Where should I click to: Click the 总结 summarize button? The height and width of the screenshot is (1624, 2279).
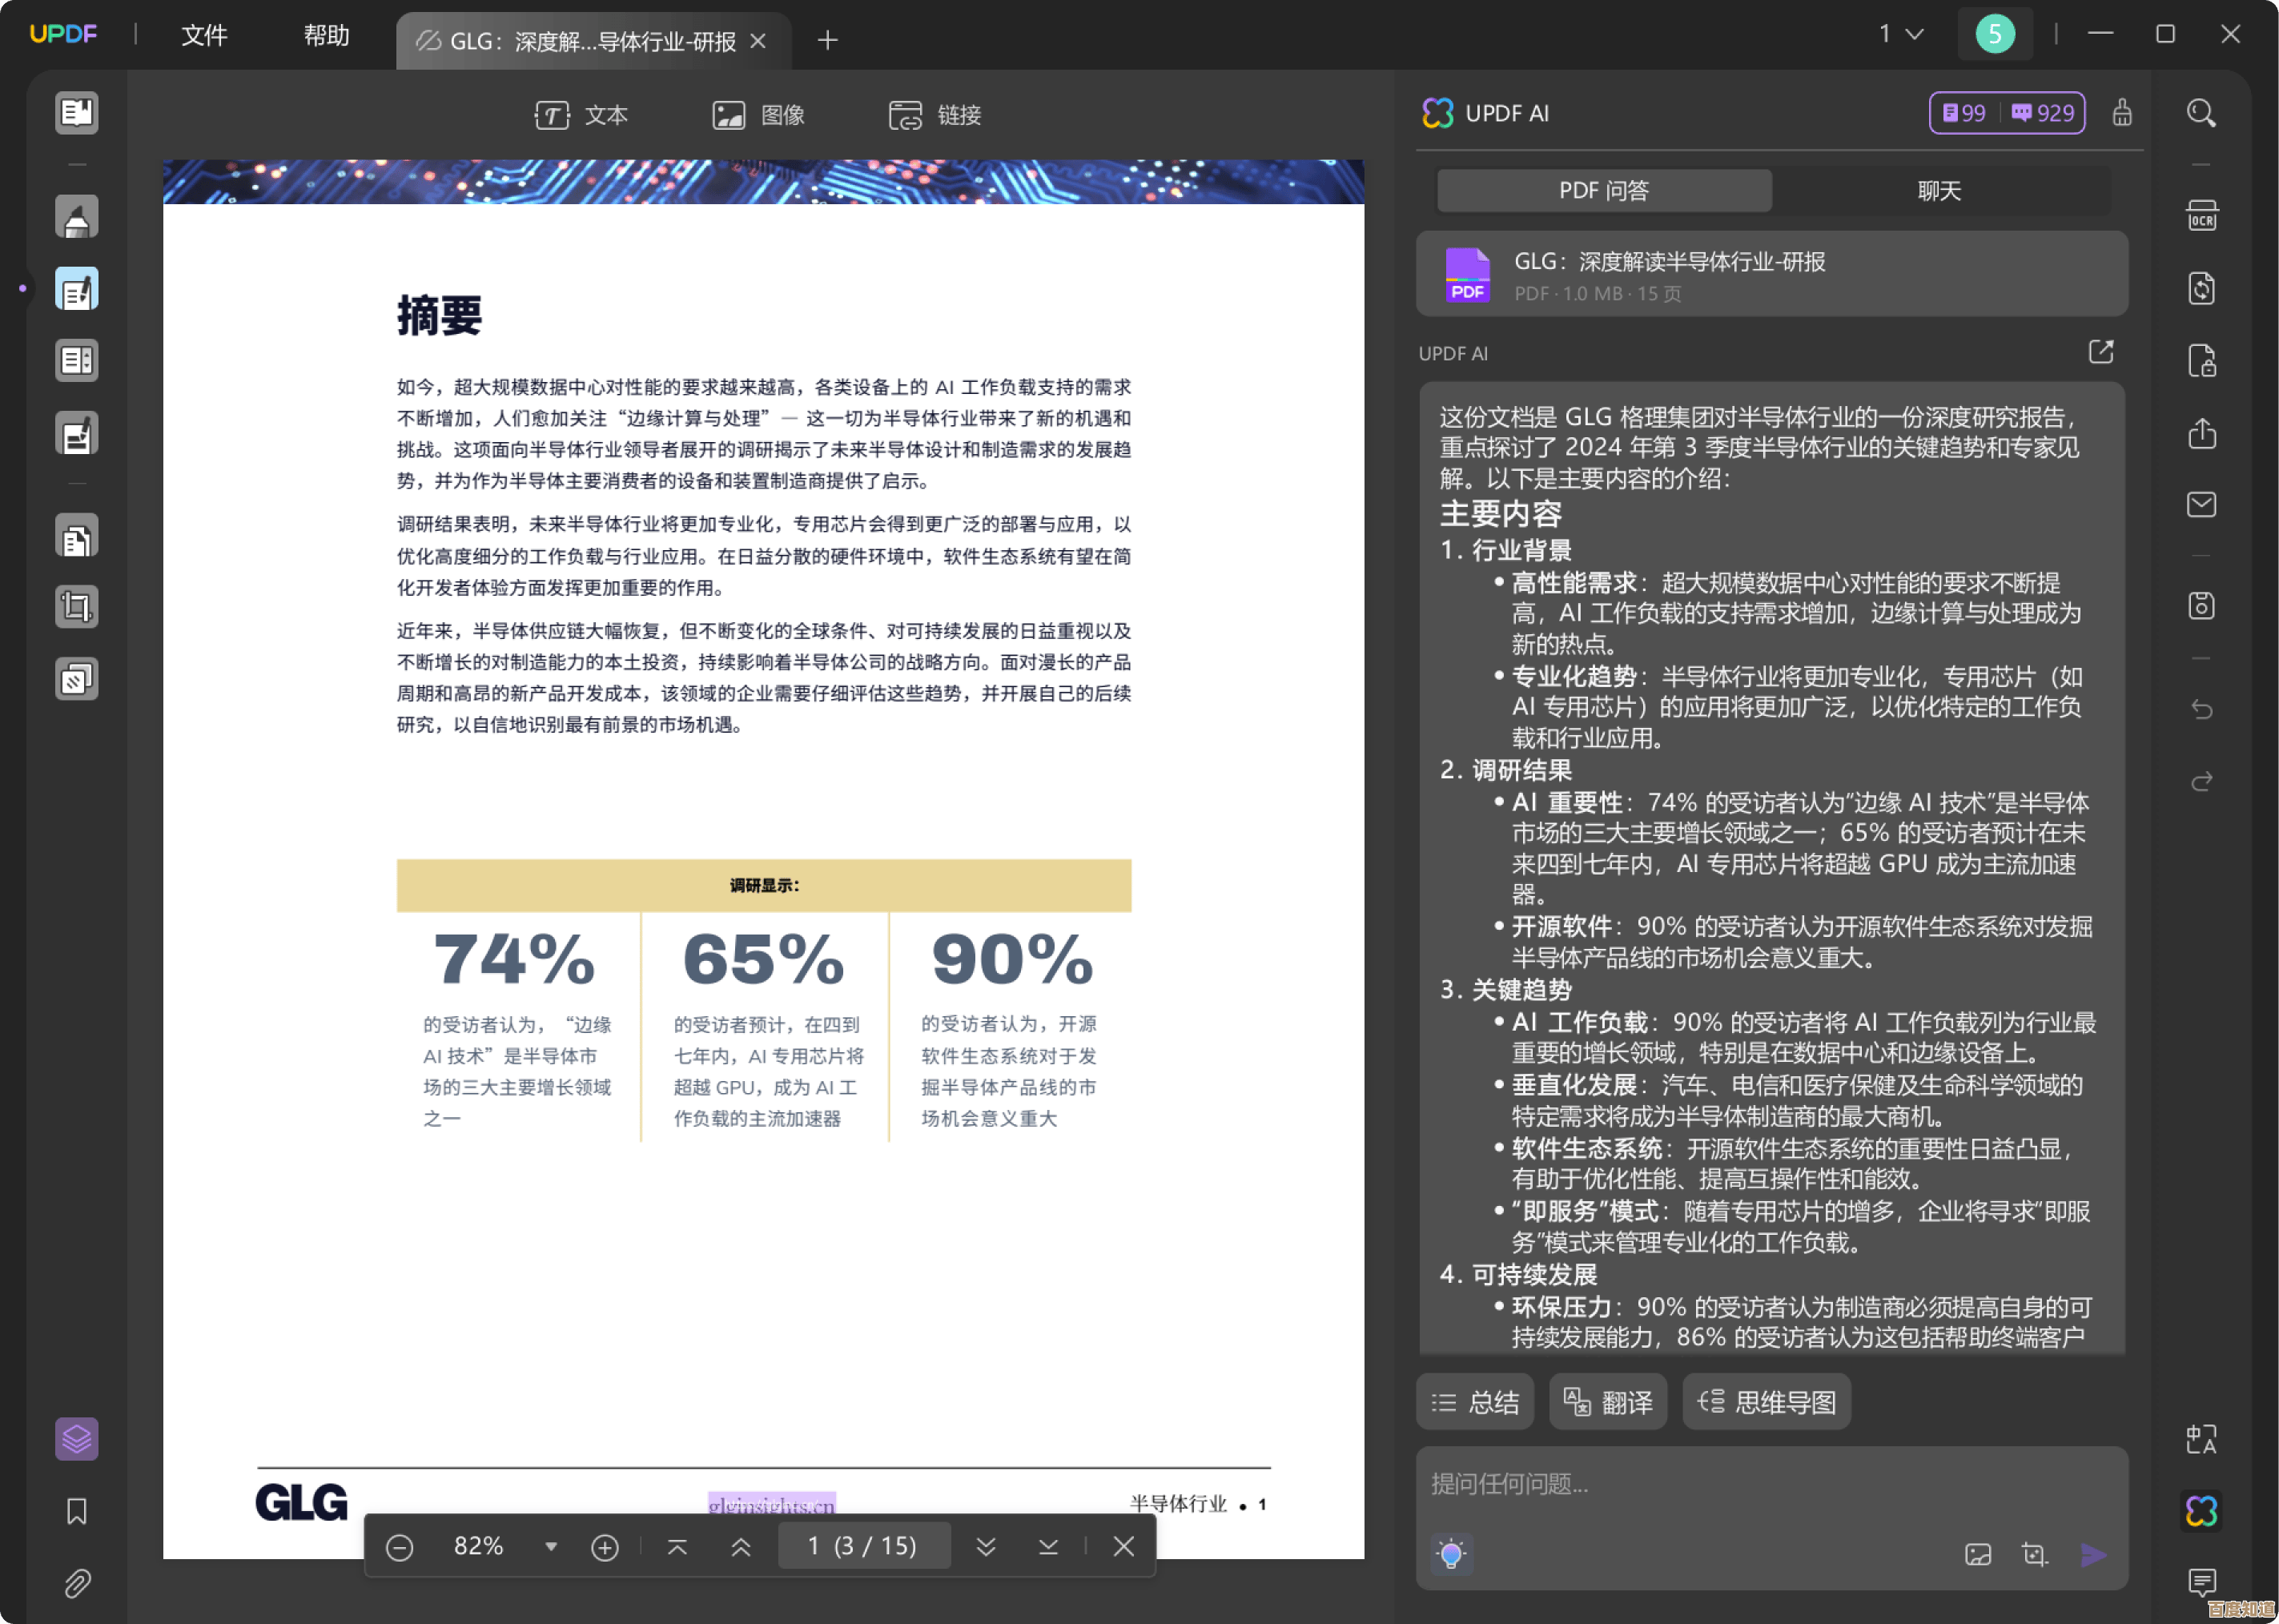tap(1475, 1402)
